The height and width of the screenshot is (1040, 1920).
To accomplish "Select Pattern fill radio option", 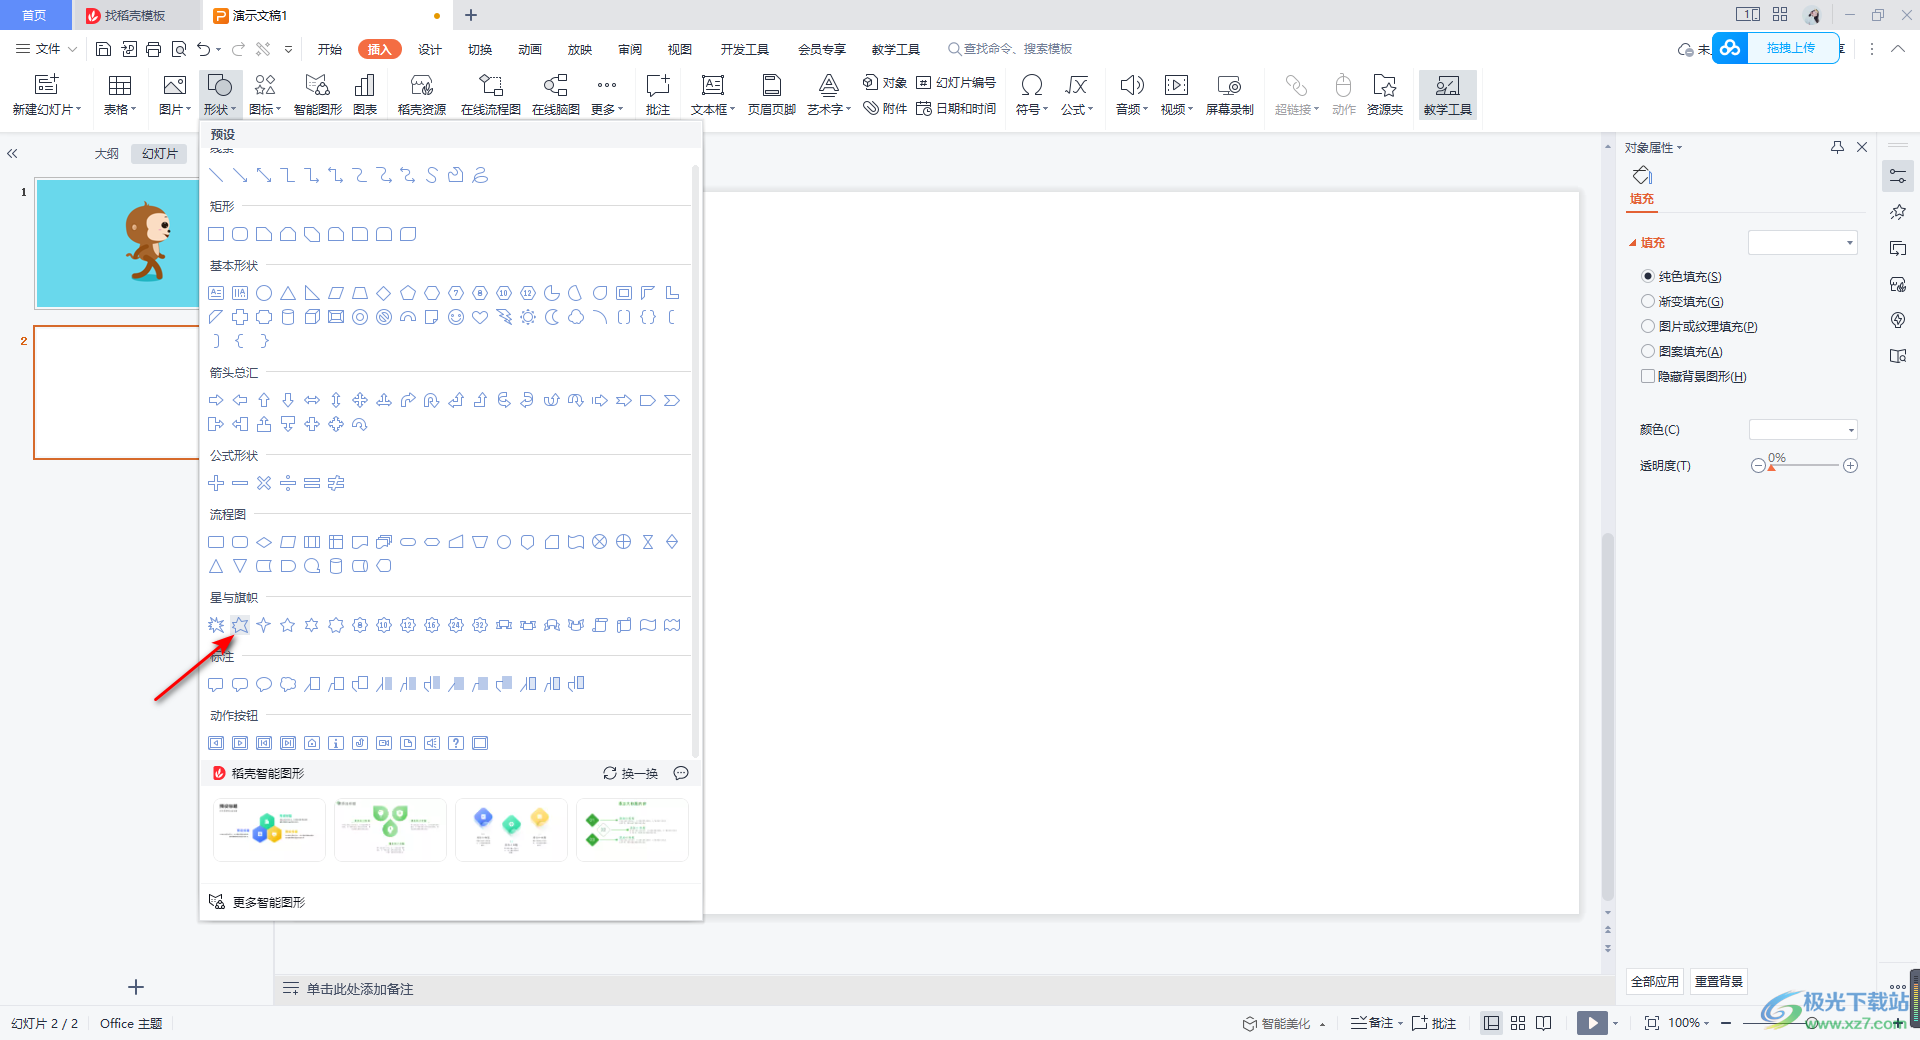I will coord(1648,351).
